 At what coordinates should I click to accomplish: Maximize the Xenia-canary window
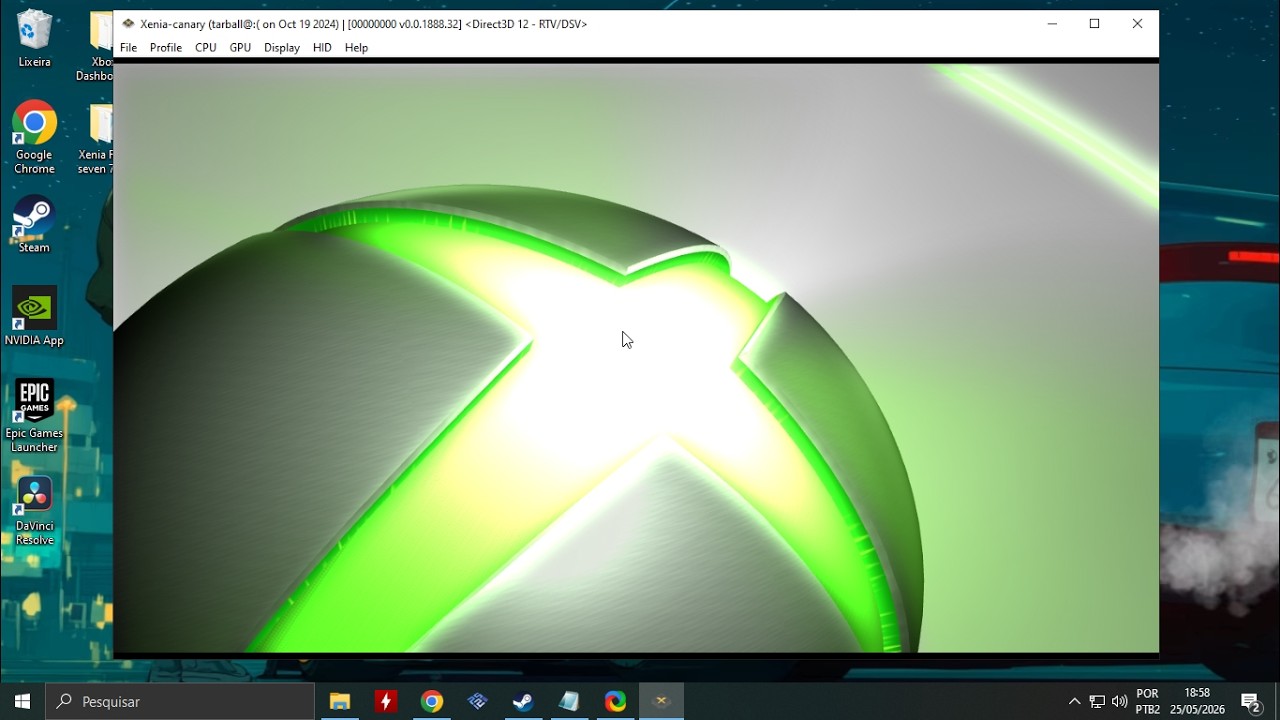pos(1095,24)
